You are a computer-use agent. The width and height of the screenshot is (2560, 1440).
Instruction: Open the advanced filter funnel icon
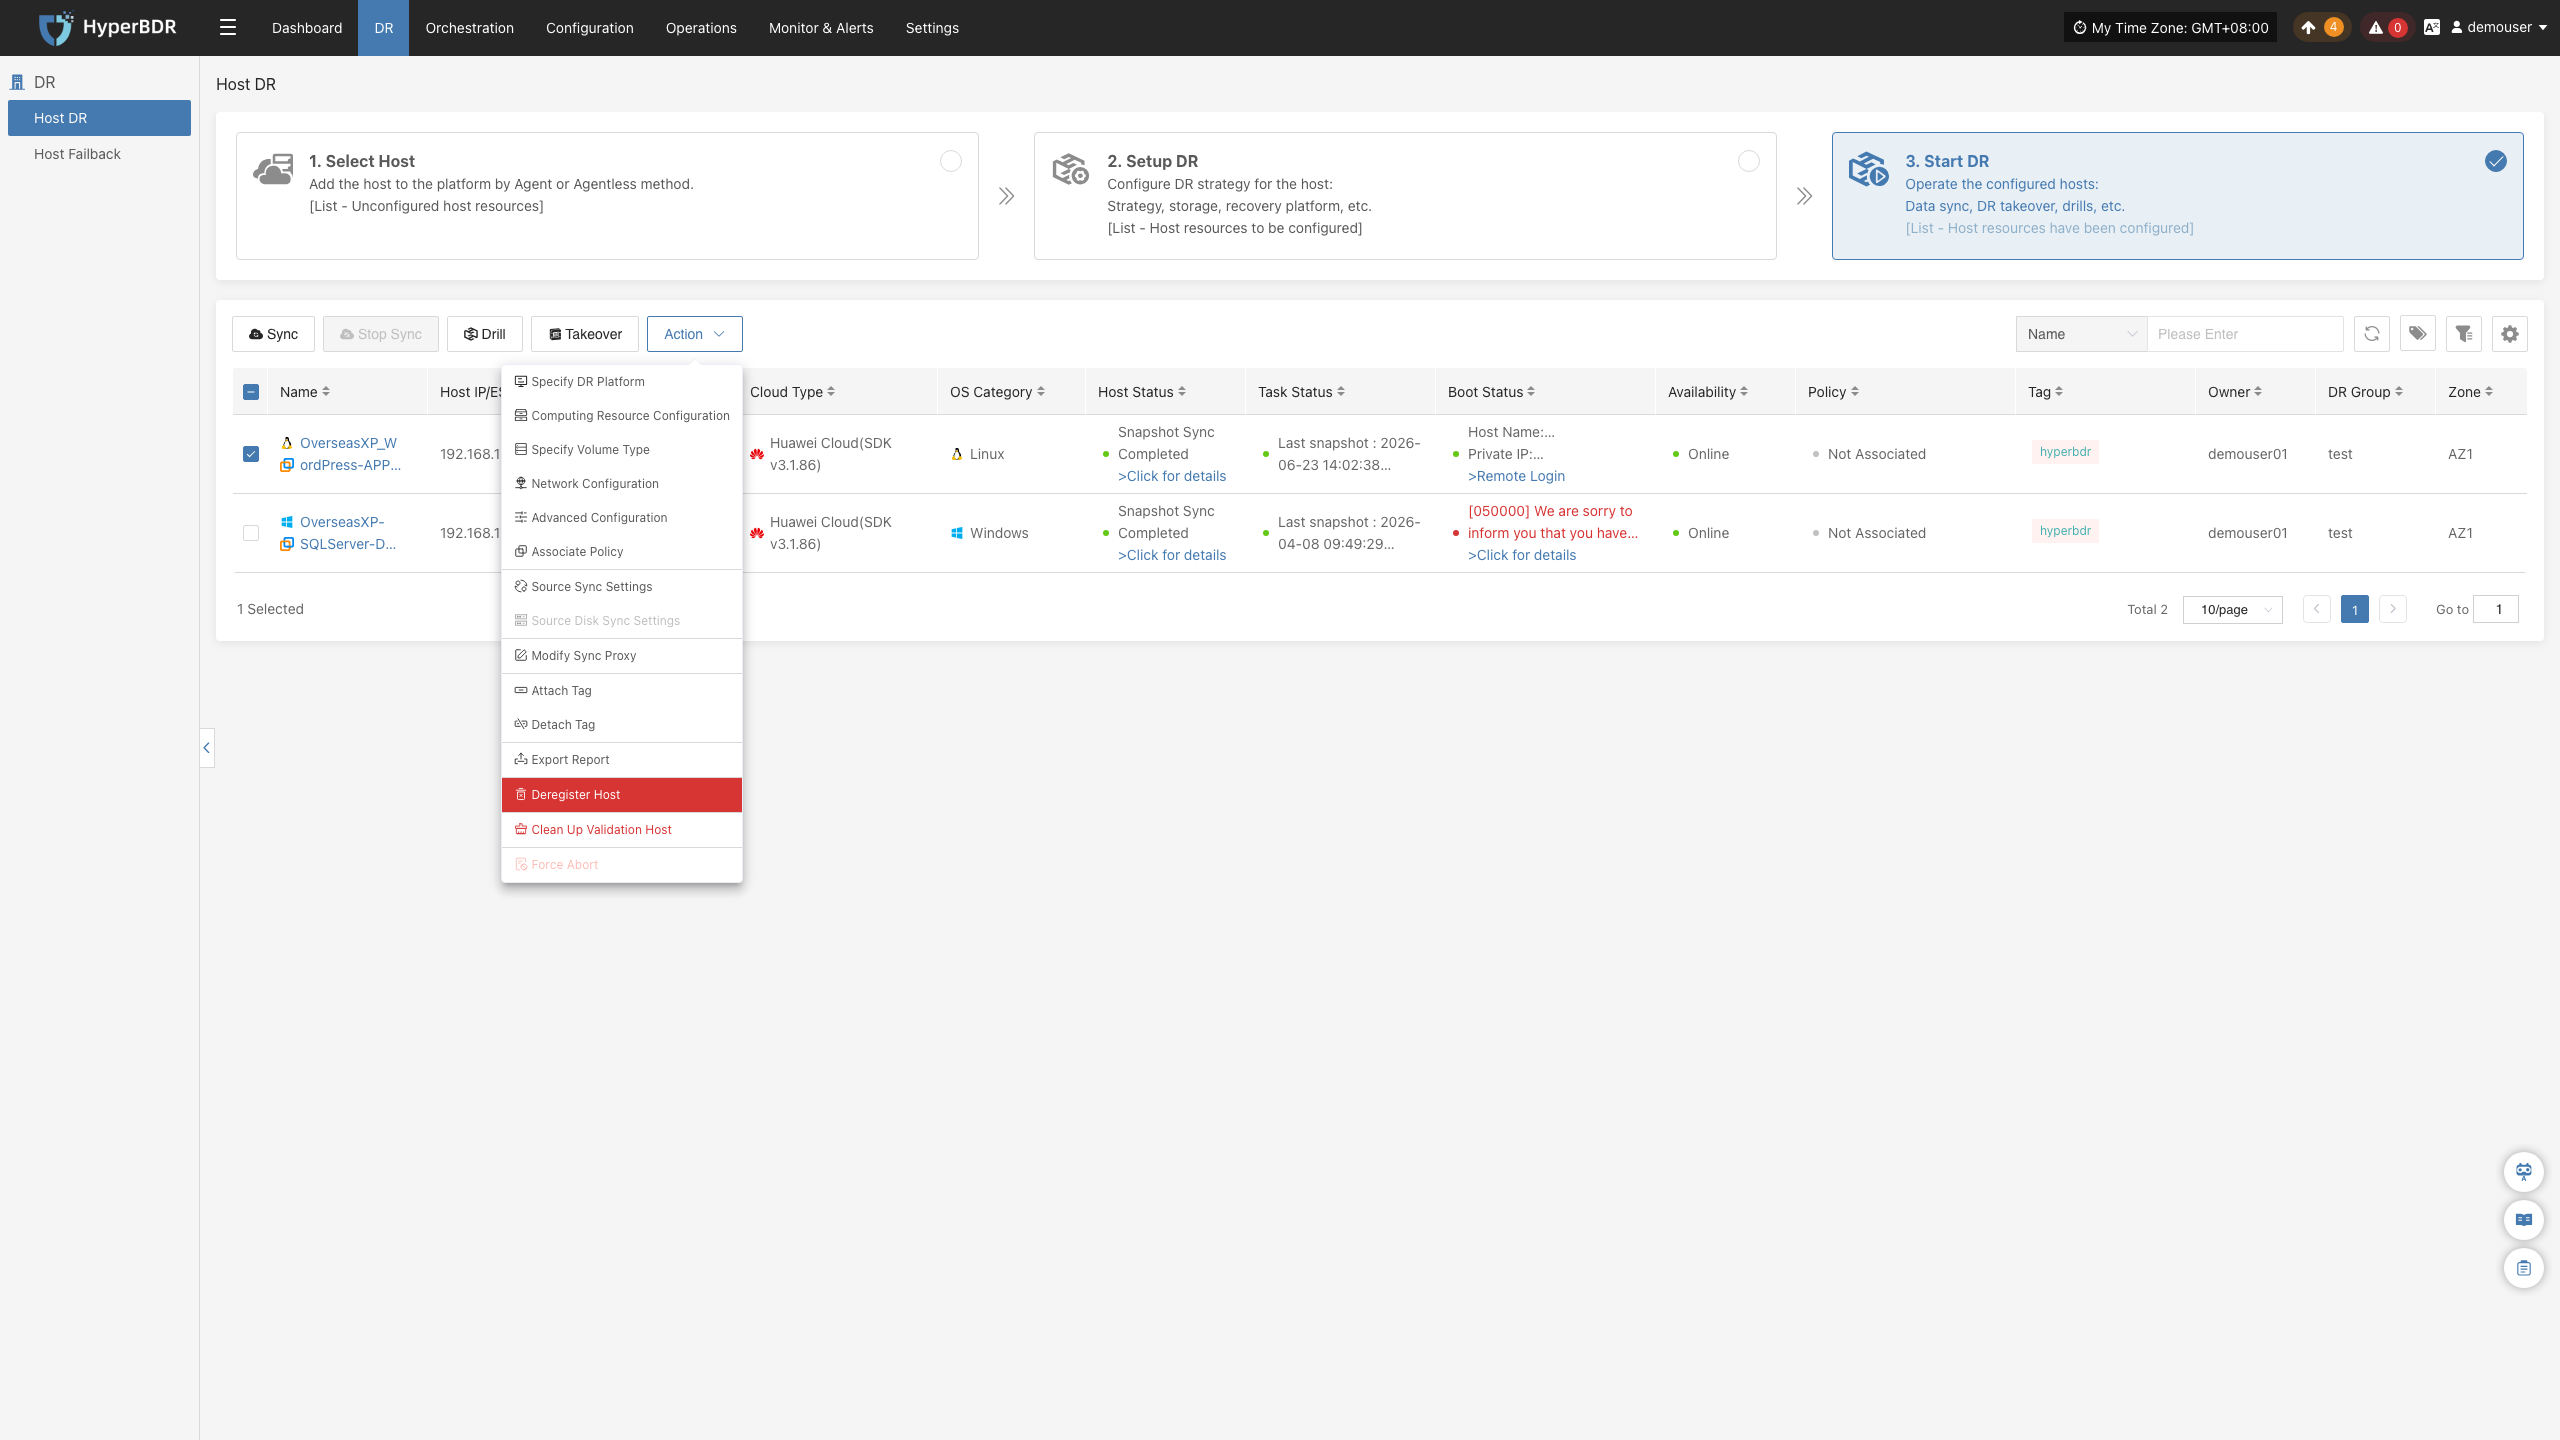pos(2463,334)
